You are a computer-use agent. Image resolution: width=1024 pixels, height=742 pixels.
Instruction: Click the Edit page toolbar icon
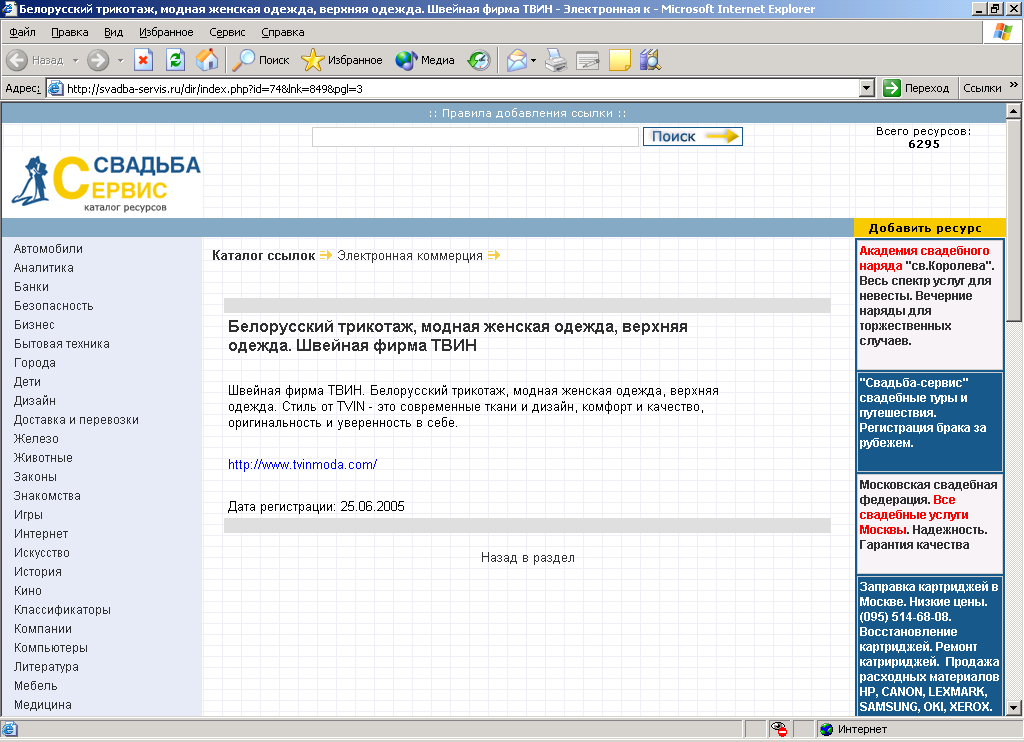tap(588, 60)
